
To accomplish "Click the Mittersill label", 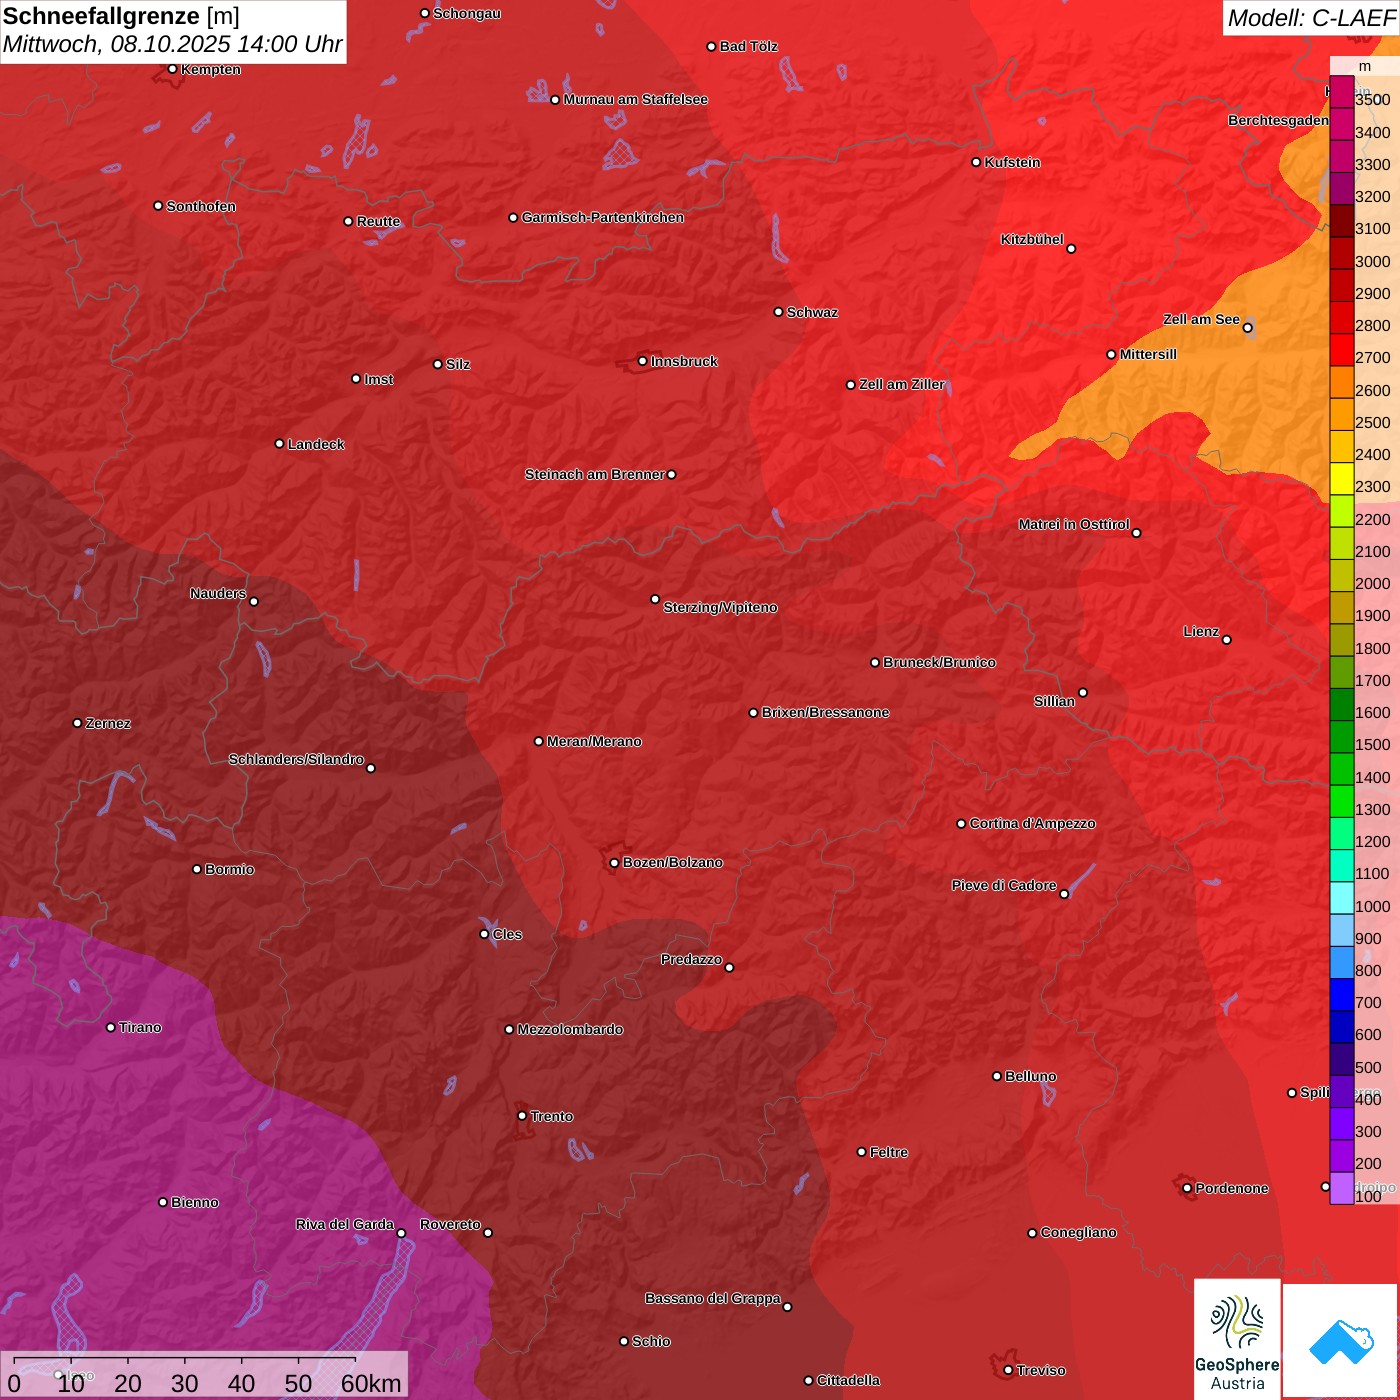I will [1148, 355].
